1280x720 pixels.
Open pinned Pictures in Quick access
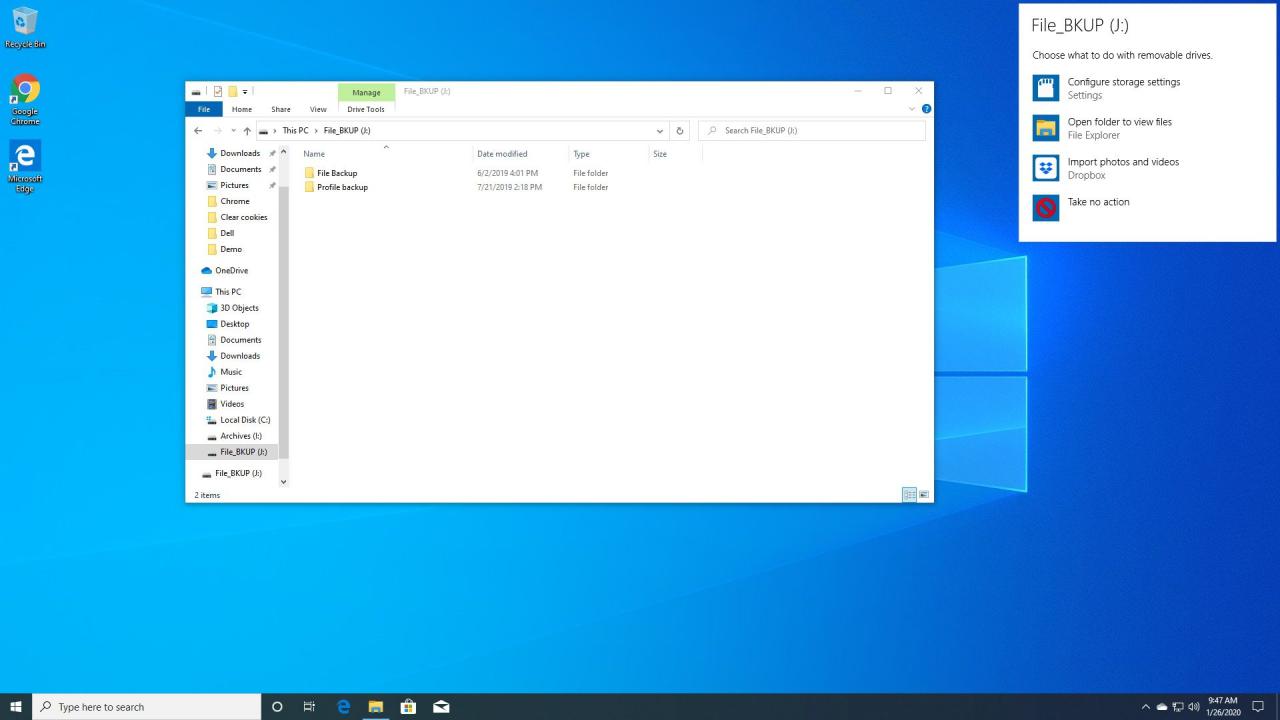[234, 185]
